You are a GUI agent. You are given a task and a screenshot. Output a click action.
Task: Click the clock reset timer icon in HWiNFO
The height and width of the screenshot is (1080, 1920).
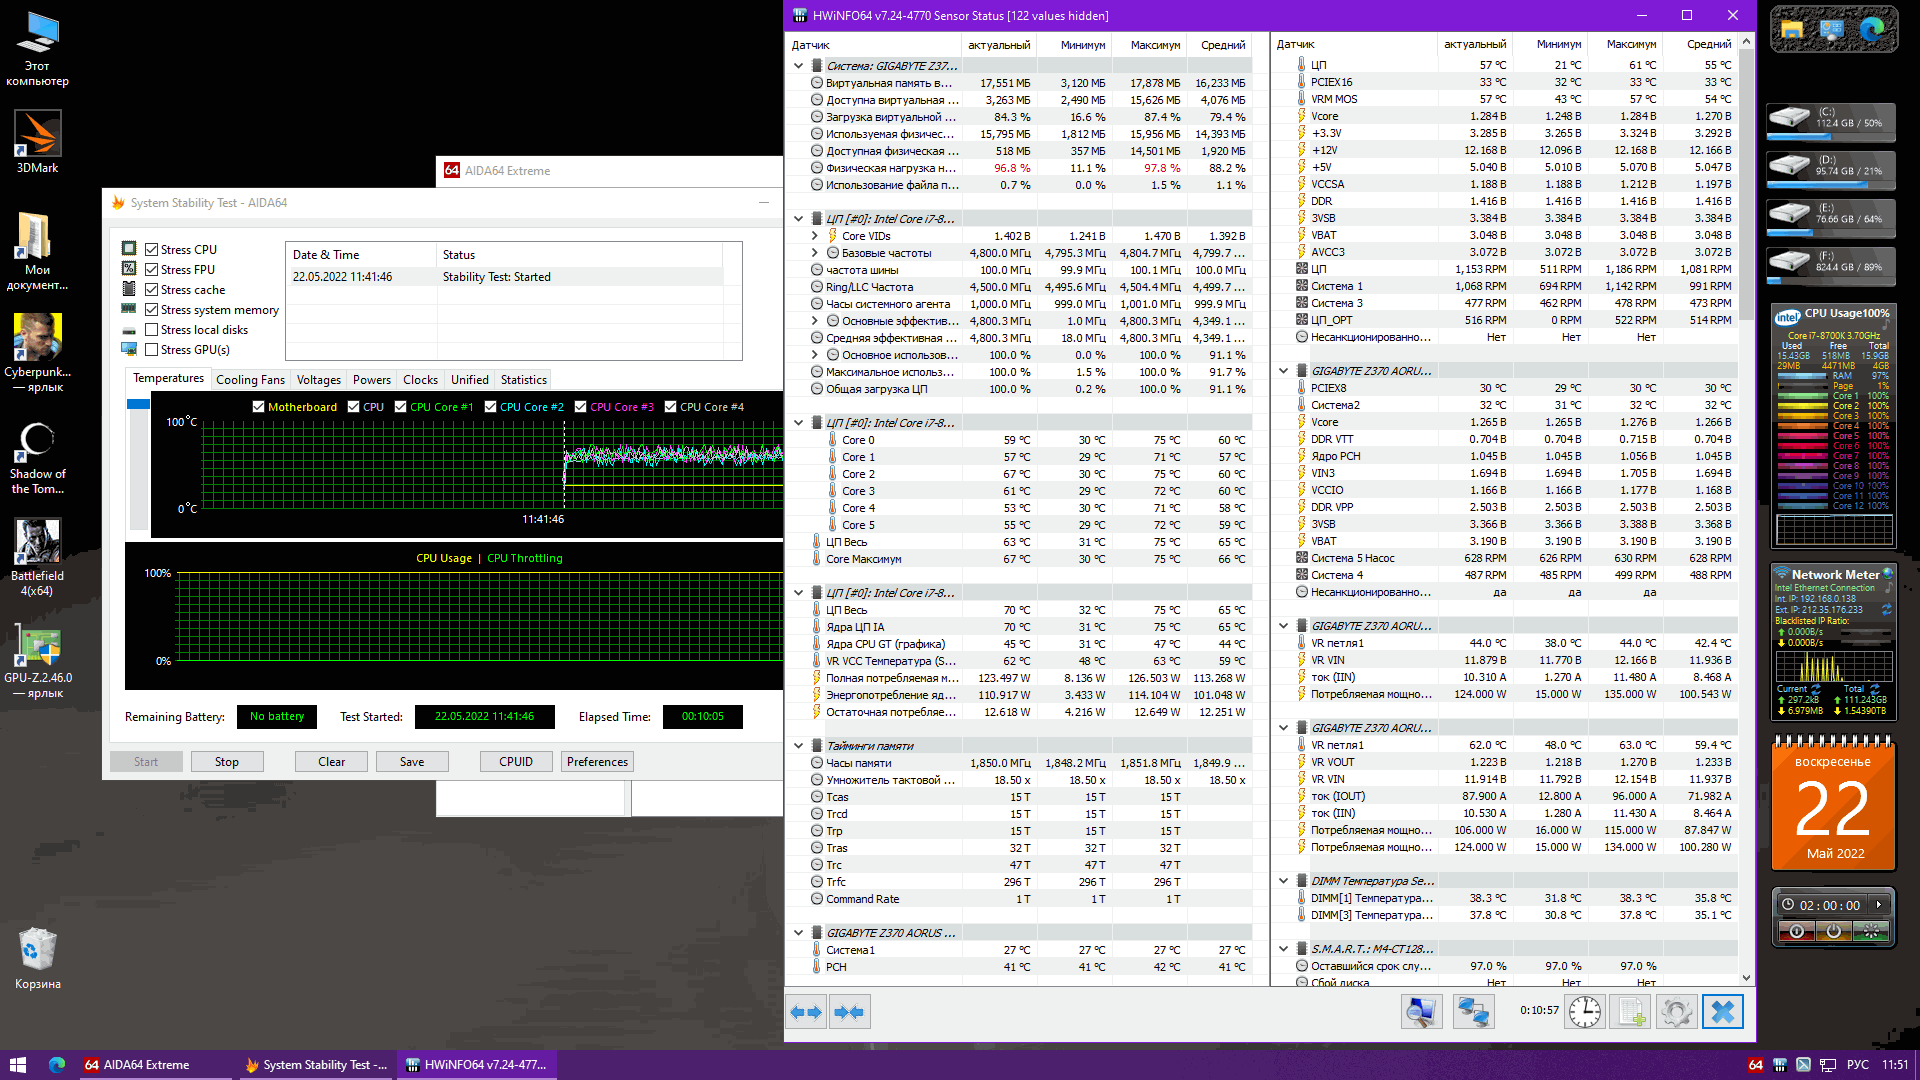coord(1584,1012)
